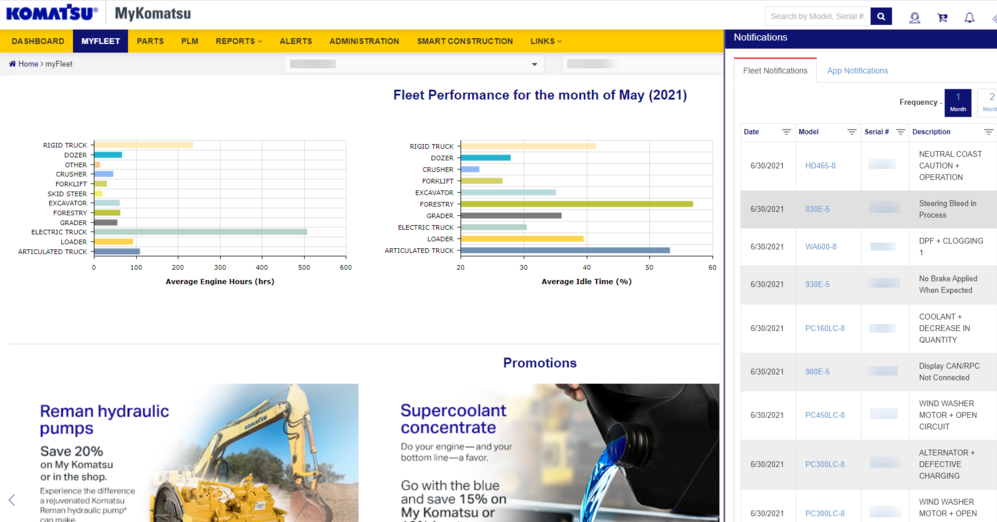Viewport: 997px width, 522px height.
Task: Select the 1 Month frequency option
Action: pos(958,102)
